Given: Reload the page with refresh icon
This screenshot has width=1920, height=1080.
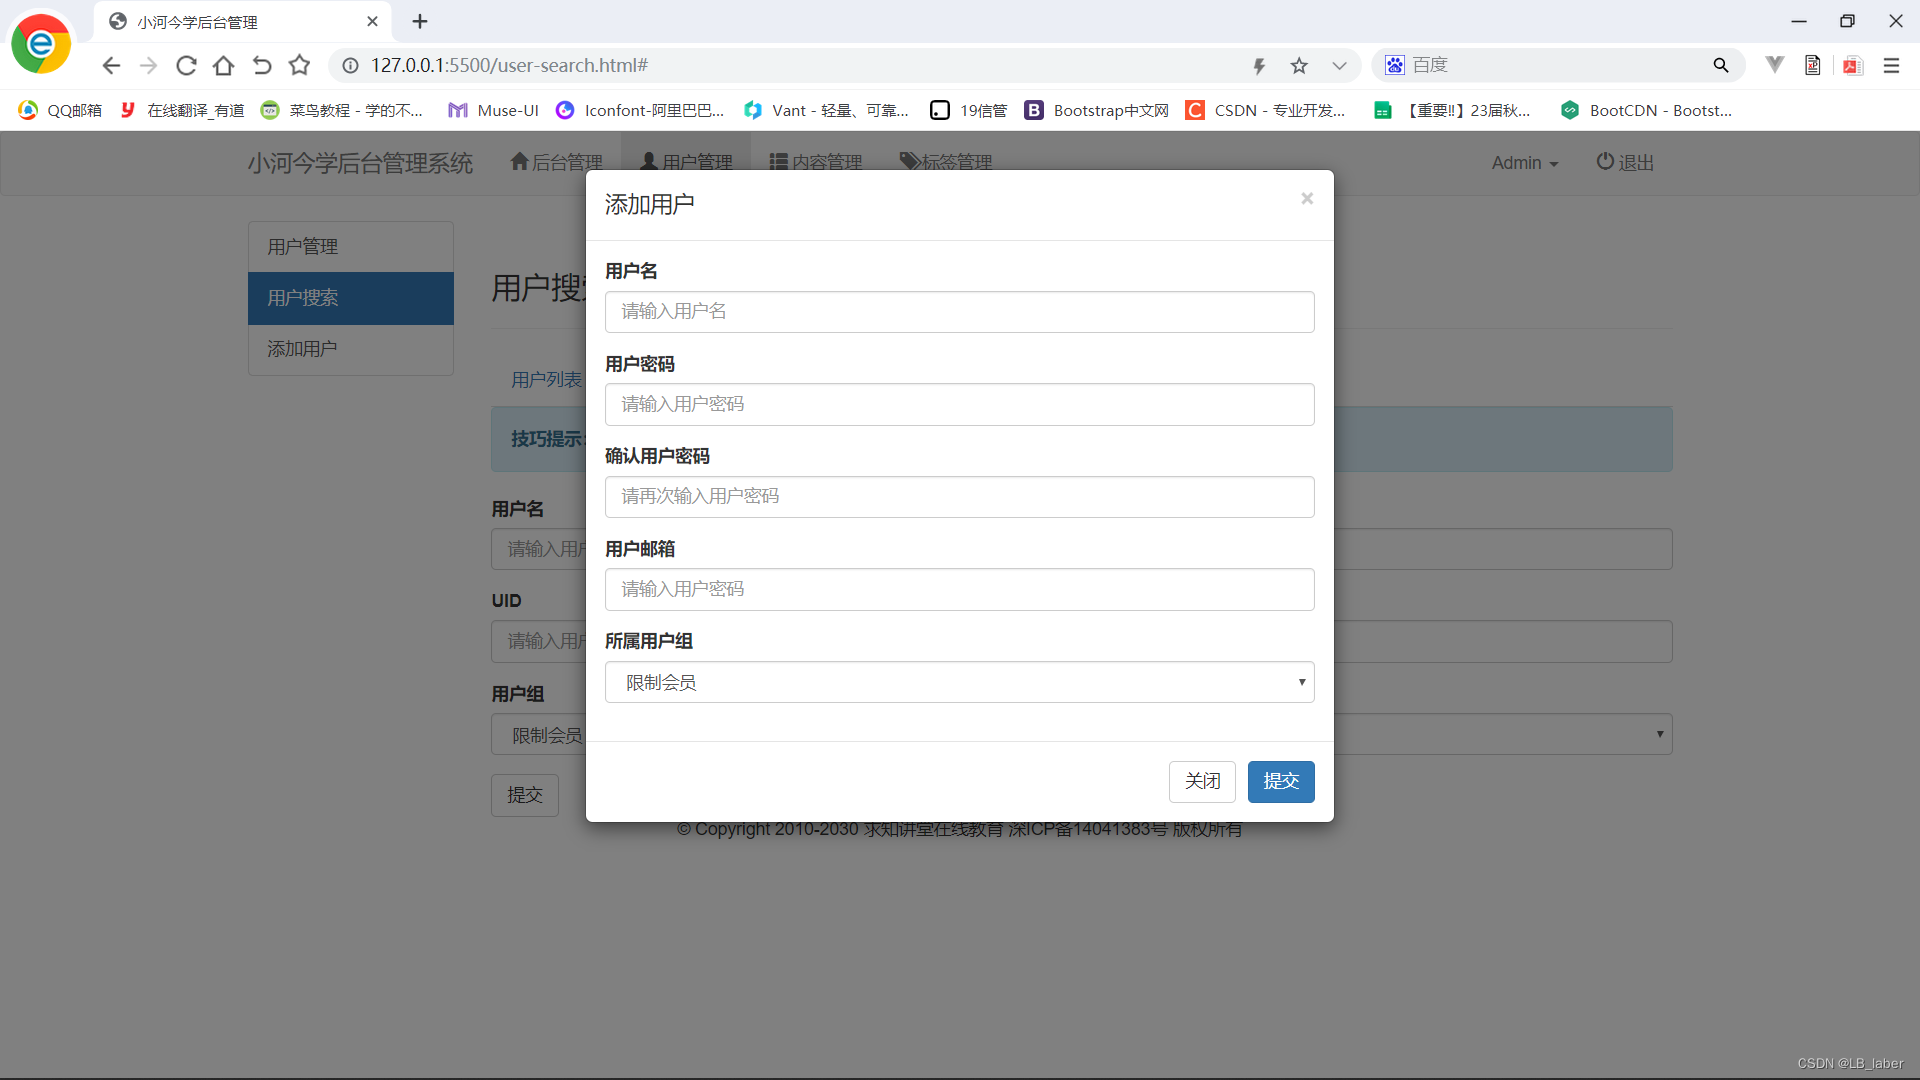Looking at the screenshot, I should [186, 65].
